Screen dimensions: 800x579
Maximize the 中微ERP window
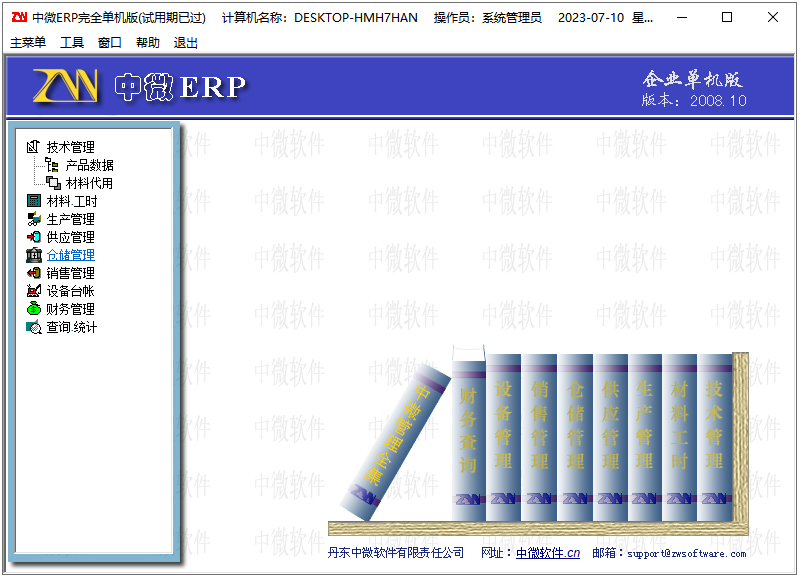[x=727, y=17]
